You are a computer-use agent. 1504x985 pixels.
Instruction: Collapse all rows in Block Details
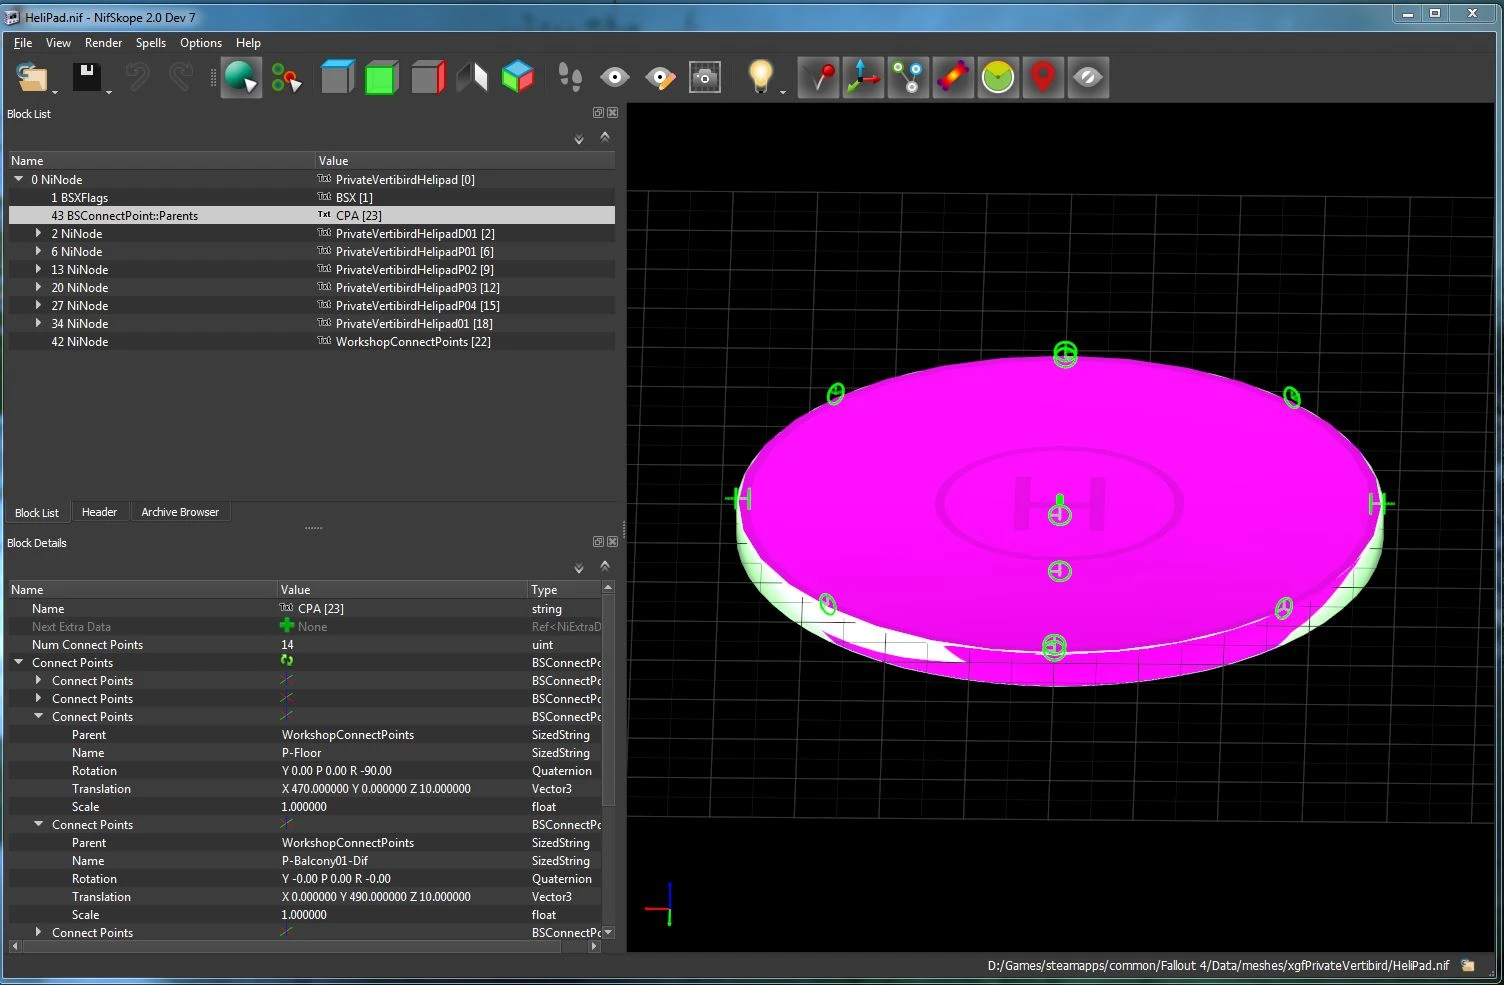(605, 565)
